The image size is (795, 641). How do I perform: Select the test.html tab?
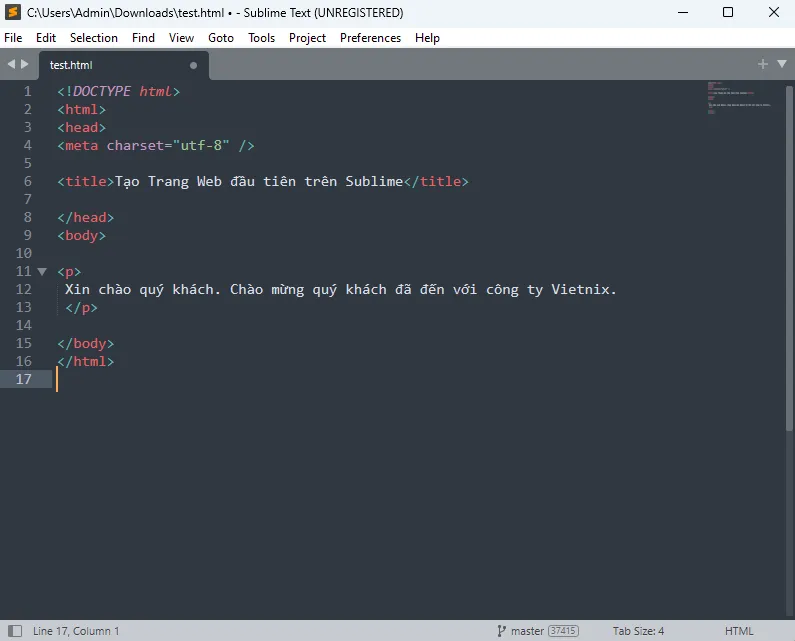click(124, 65)
